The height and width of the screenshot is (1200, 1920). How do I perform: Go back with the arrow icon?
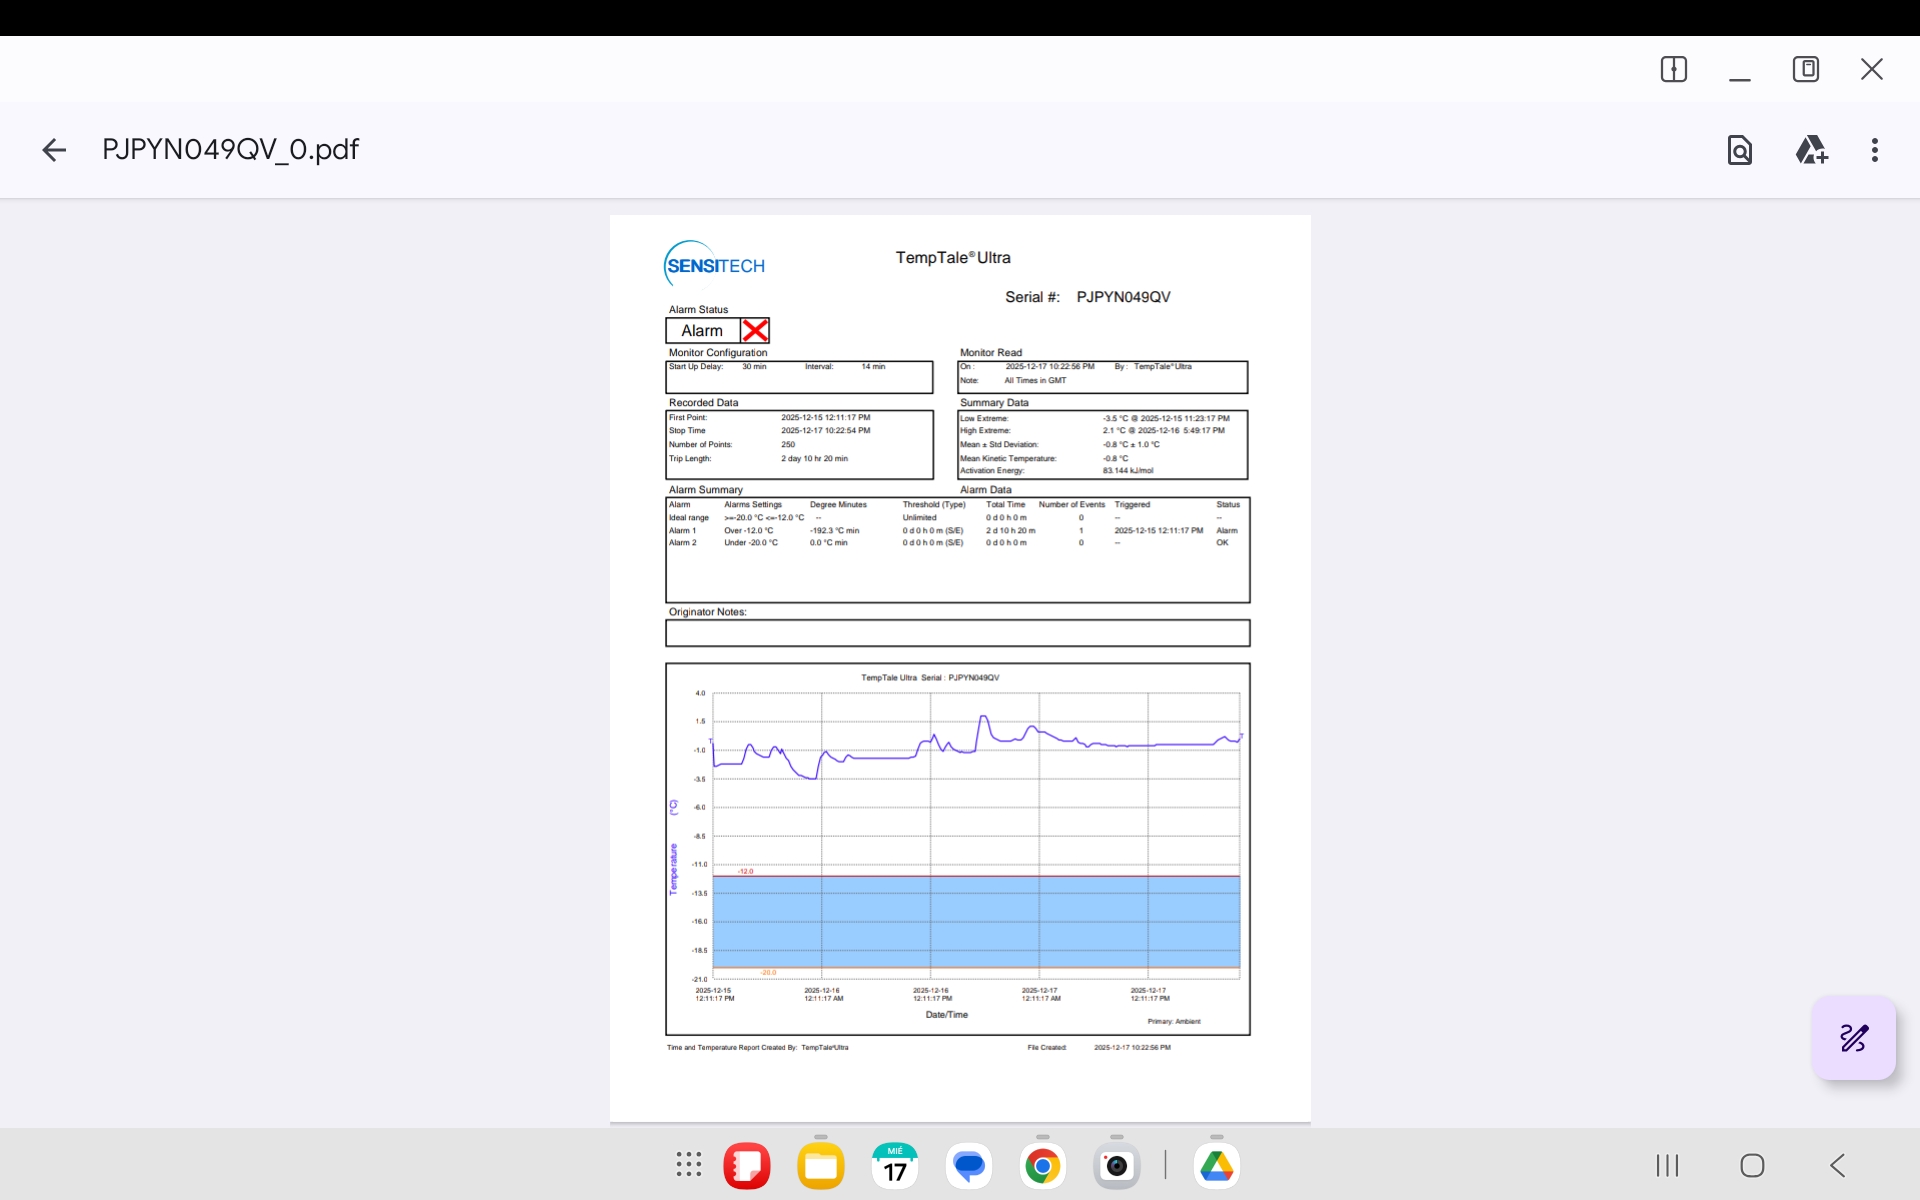[x=54, y=150]
